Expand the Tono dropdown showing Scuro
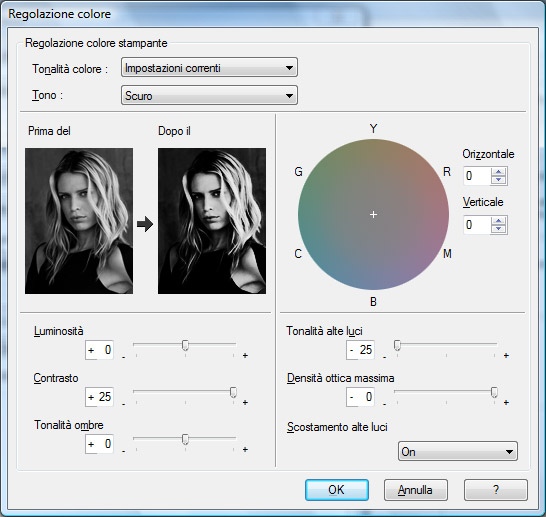Viewport: 546px width, 517px height. (x=209, y=95)
